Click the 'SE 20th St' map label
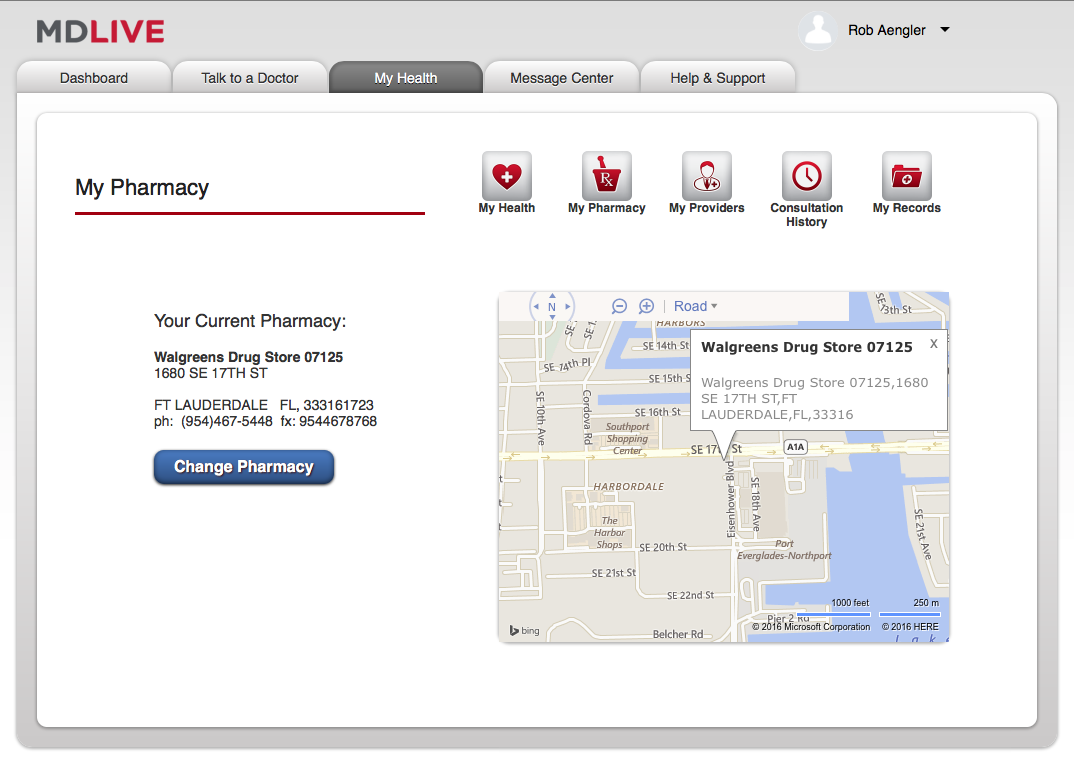Screen dimensions: 1074x764 click(x=663, y=547)
